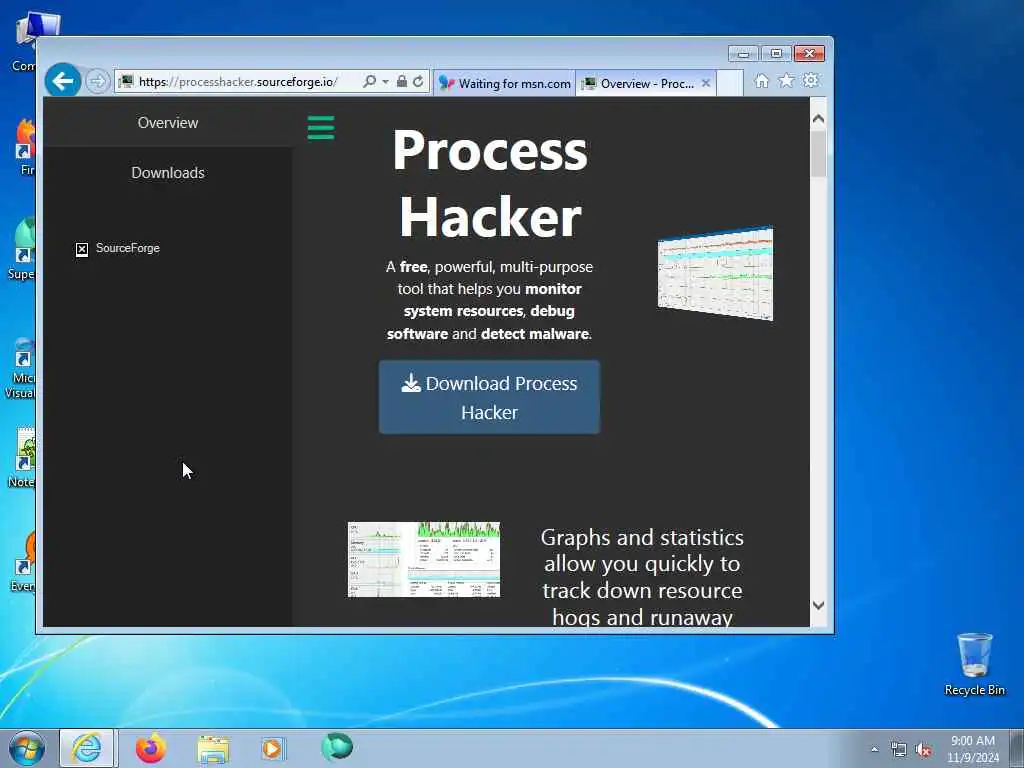Click broken image icon beside SourceForge
The height and width of the screenshot is (768, 1024).
[x=82, y=249]
